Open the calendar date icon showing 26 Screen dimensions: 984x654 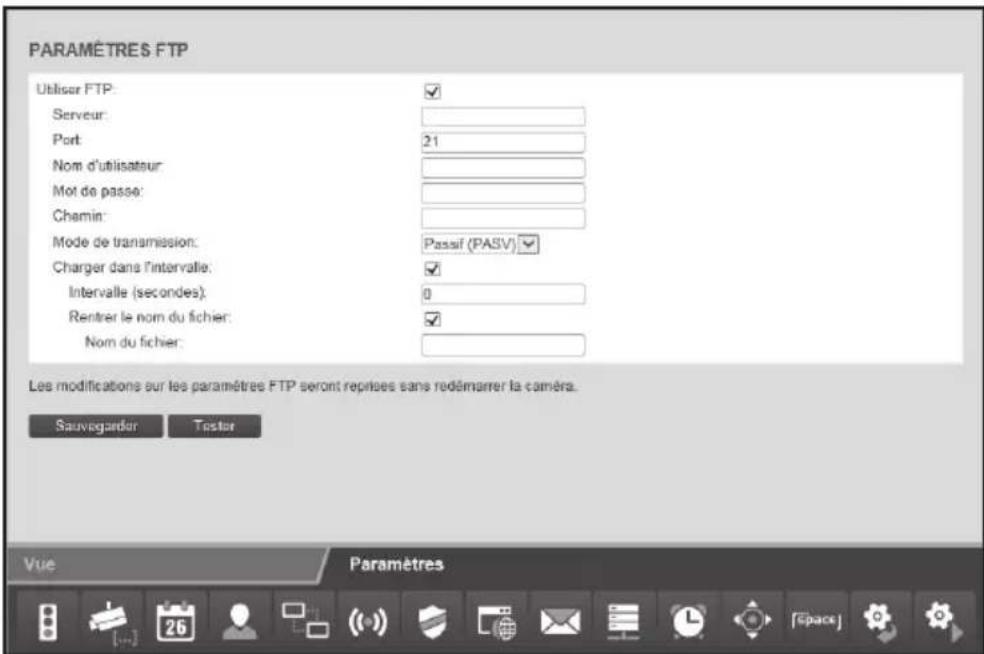(x=176, y=621)
